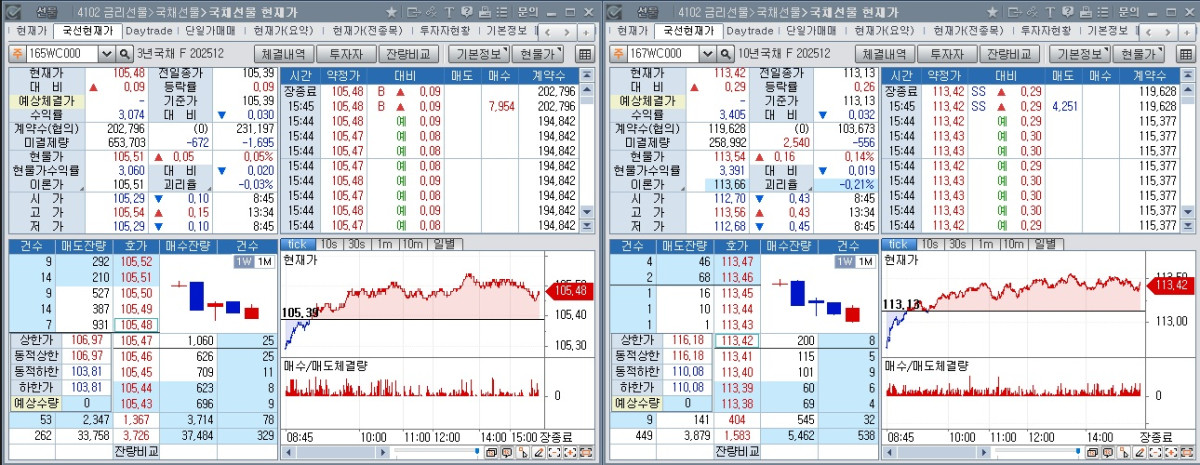Click the font T icon in left window title bar

click(449, 12)
